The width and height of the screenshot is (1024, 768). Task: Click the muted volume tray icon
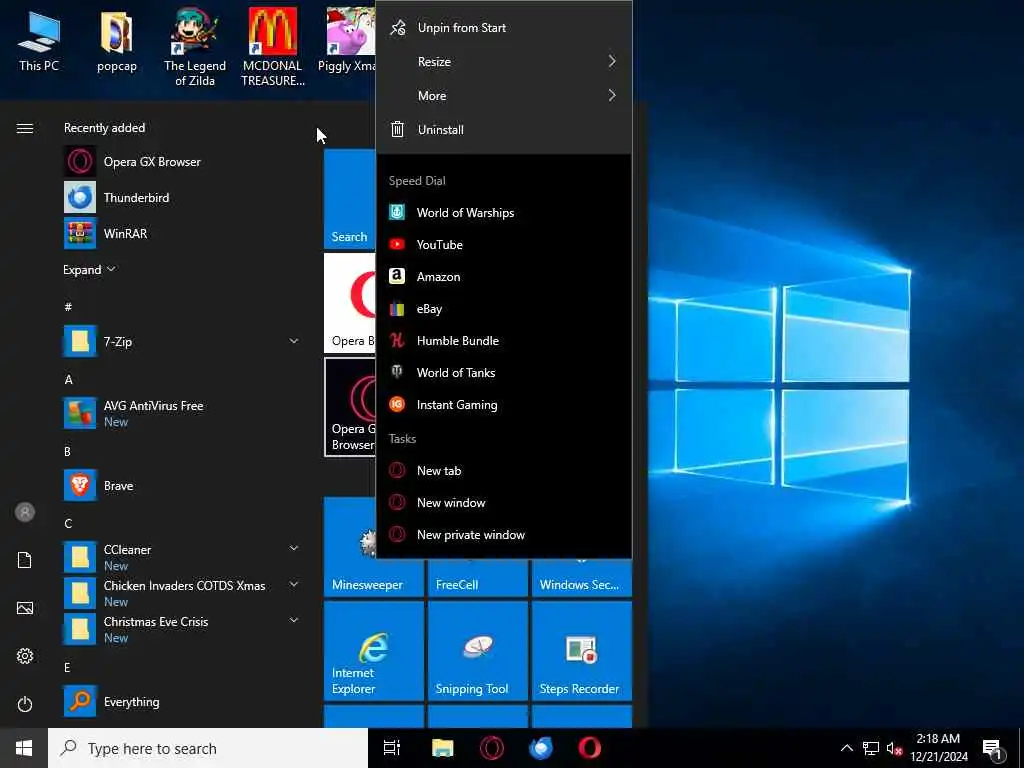coord(894,748)
